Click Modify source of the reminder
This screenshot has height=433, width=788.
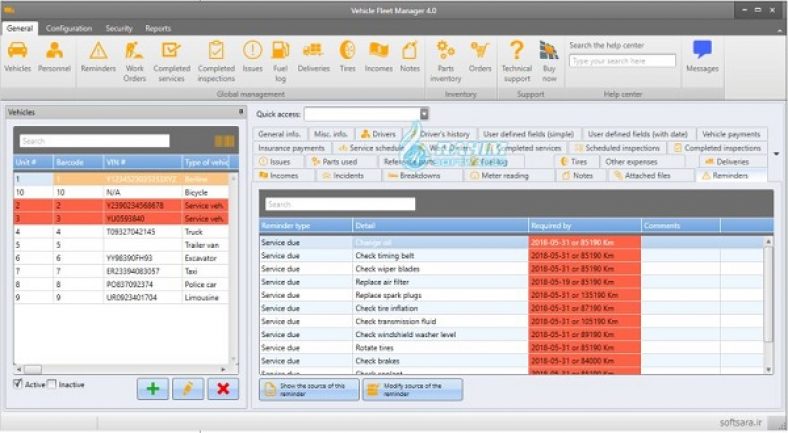[413, 390]
